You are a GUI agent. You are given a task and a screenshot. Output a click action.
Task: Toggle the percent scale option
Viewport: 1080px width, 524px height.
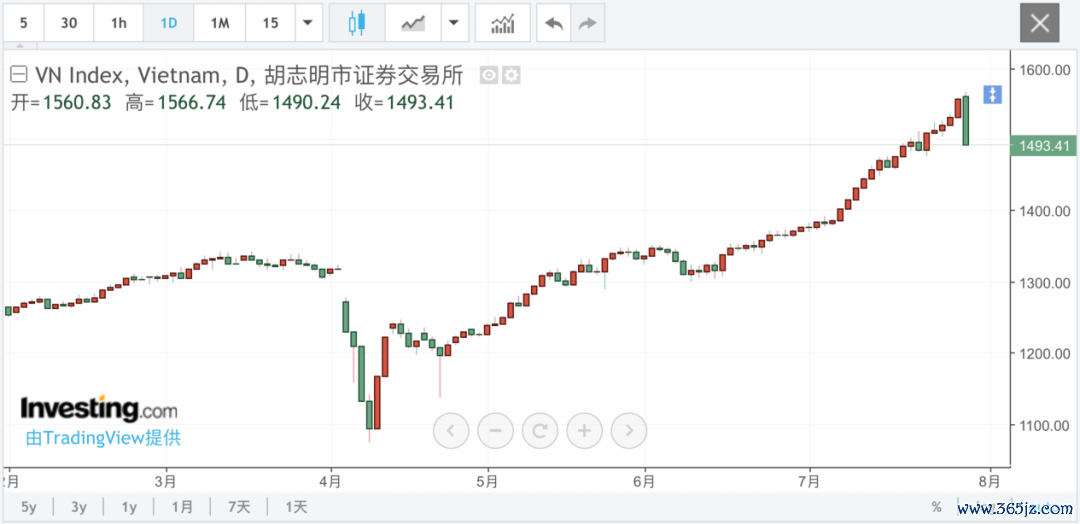(936, 507)
